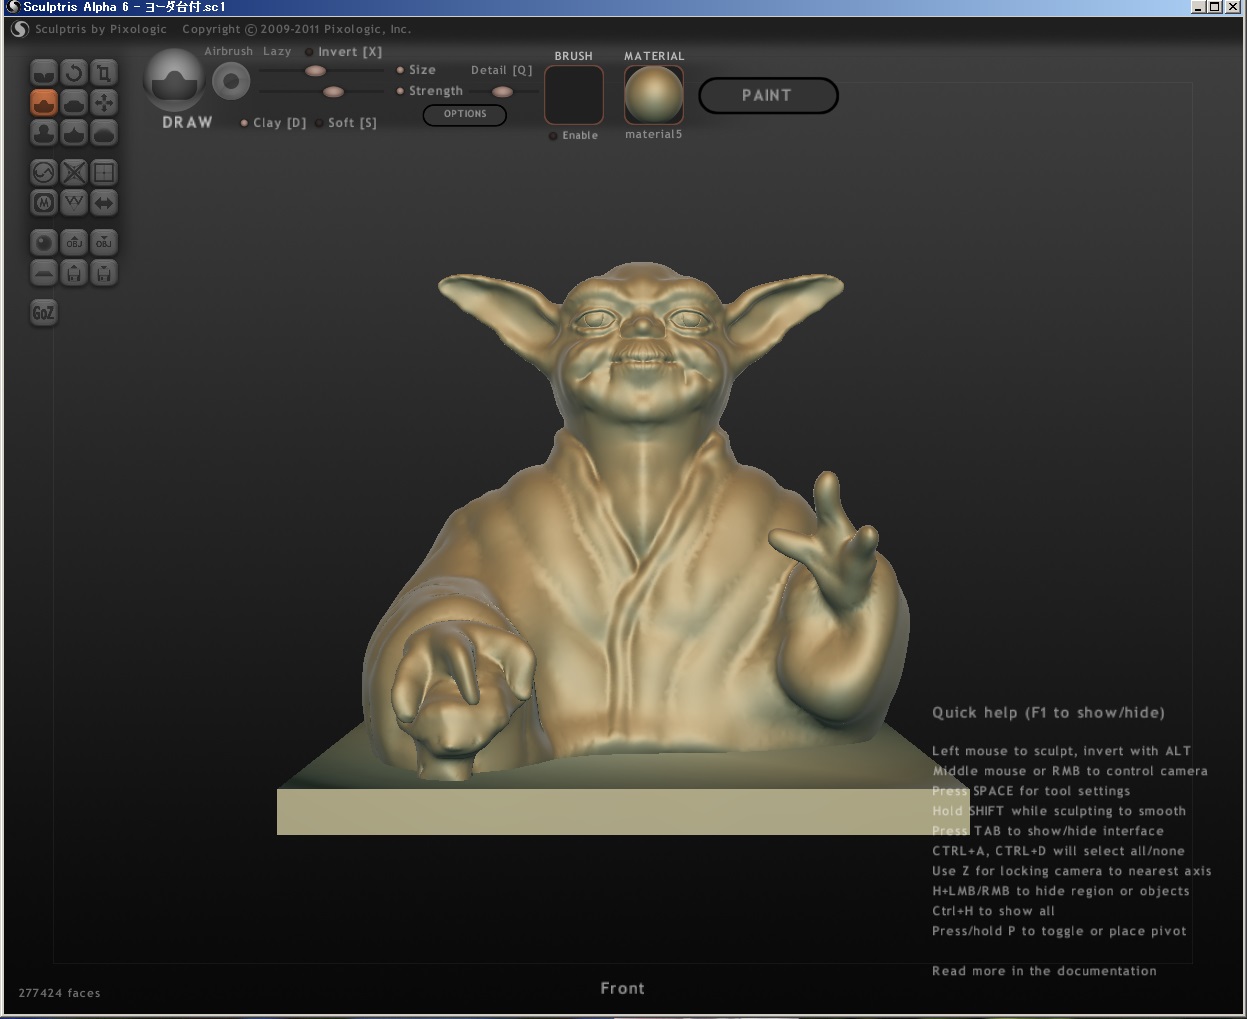Click the Subdivide all grid icon
This screenshot has width=1247, height=1019.
[x=104, y=173]
